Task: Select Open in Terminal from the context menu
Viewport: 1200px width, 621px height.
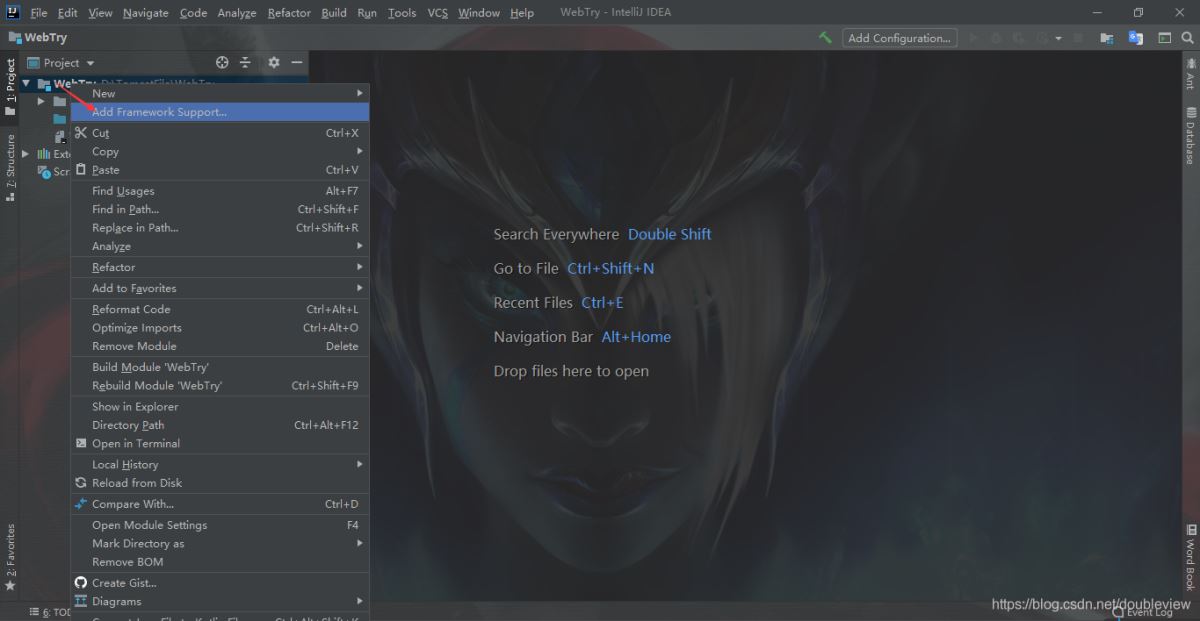Action: point(136,443)
